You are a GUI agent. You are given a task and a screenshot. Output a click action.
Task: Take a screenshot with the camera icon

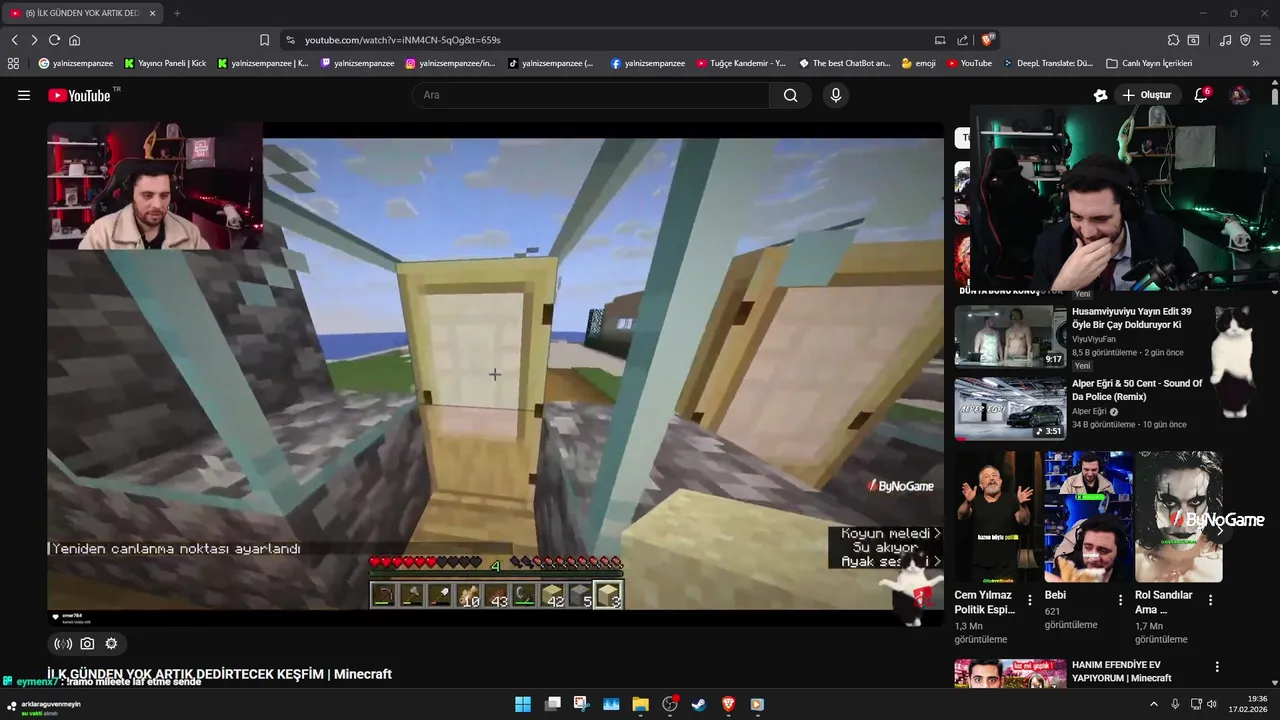point(87,644)
